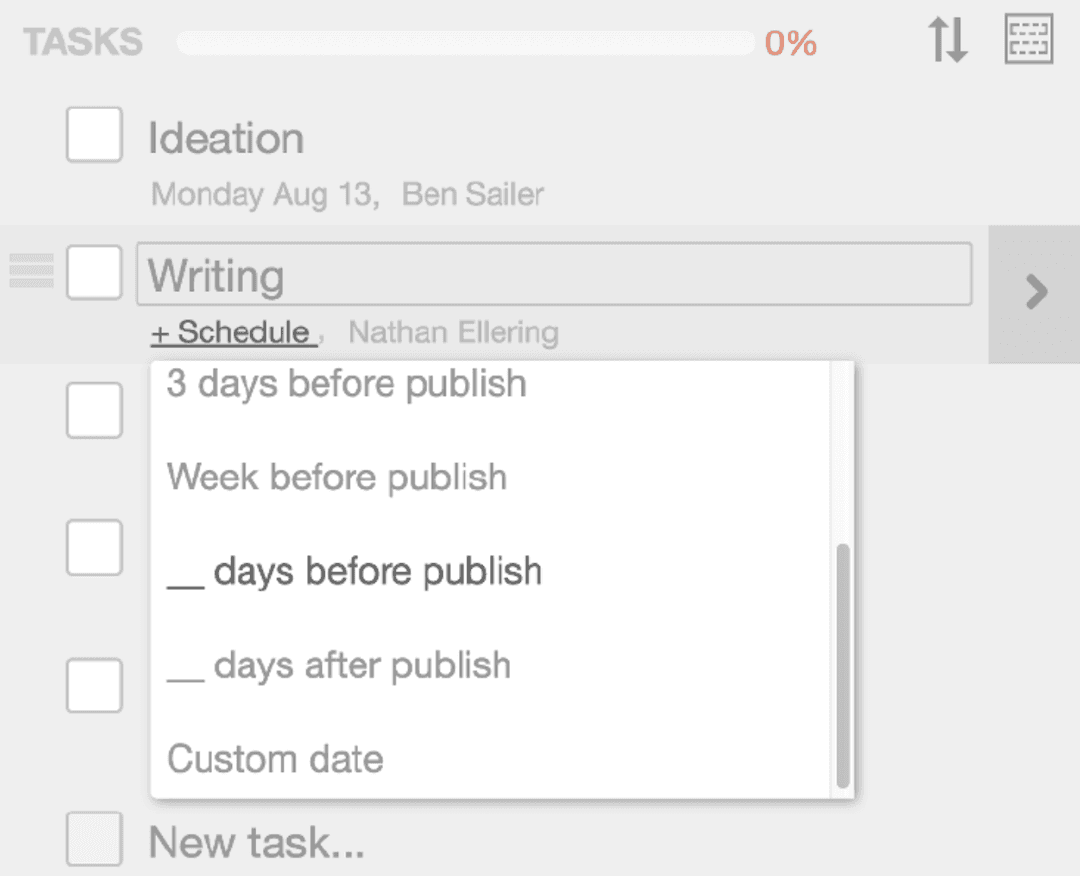The image size is (1080, 876).
Task: Select '__ days after publish' option
Action: (x=338, y=665)
